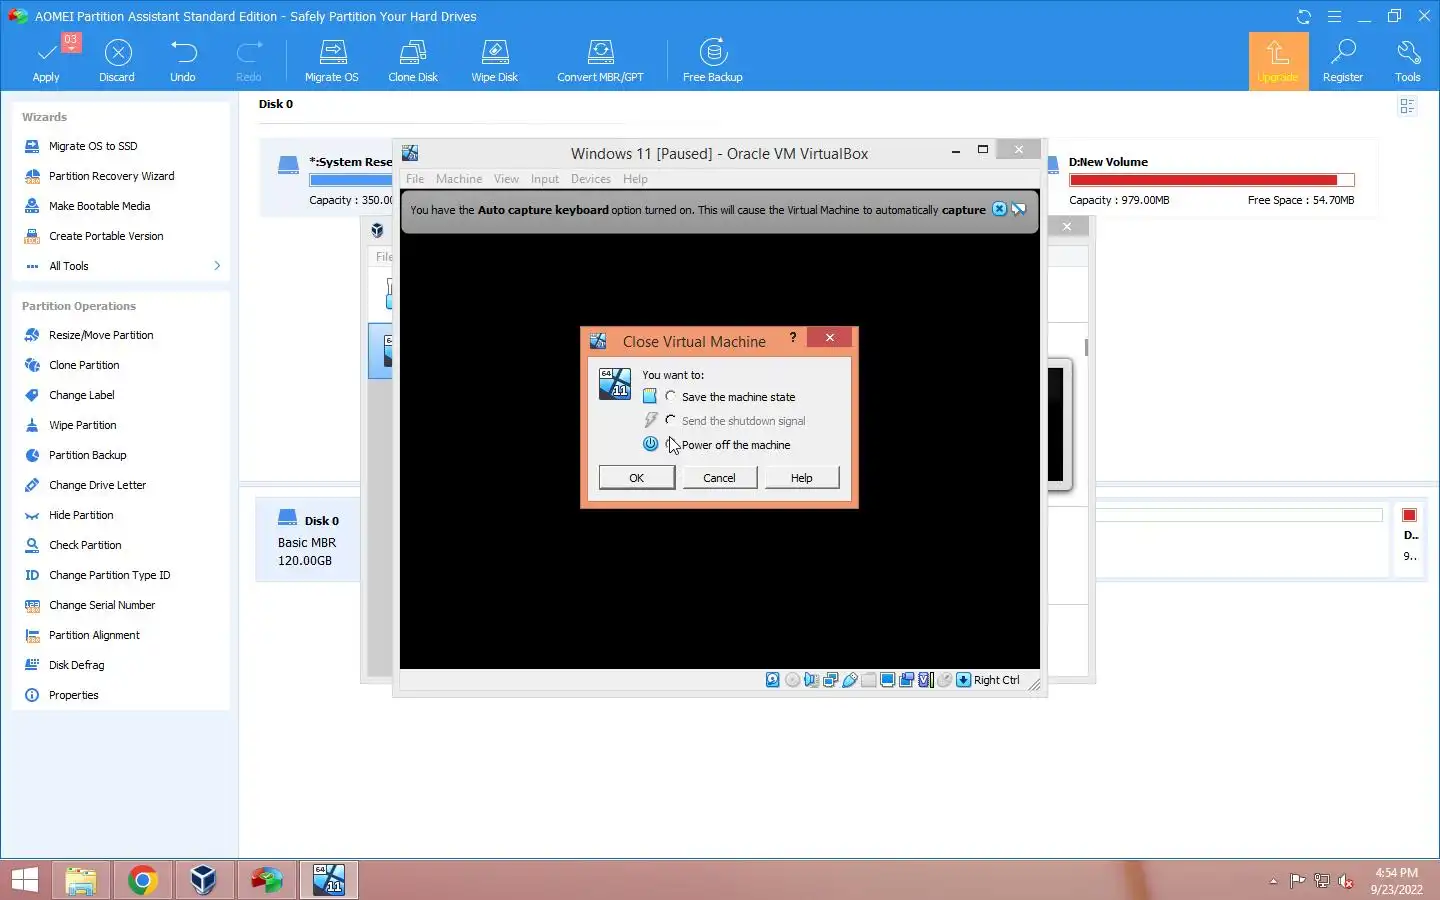Click the D:New Volume red usage bar

point(1211,180)
